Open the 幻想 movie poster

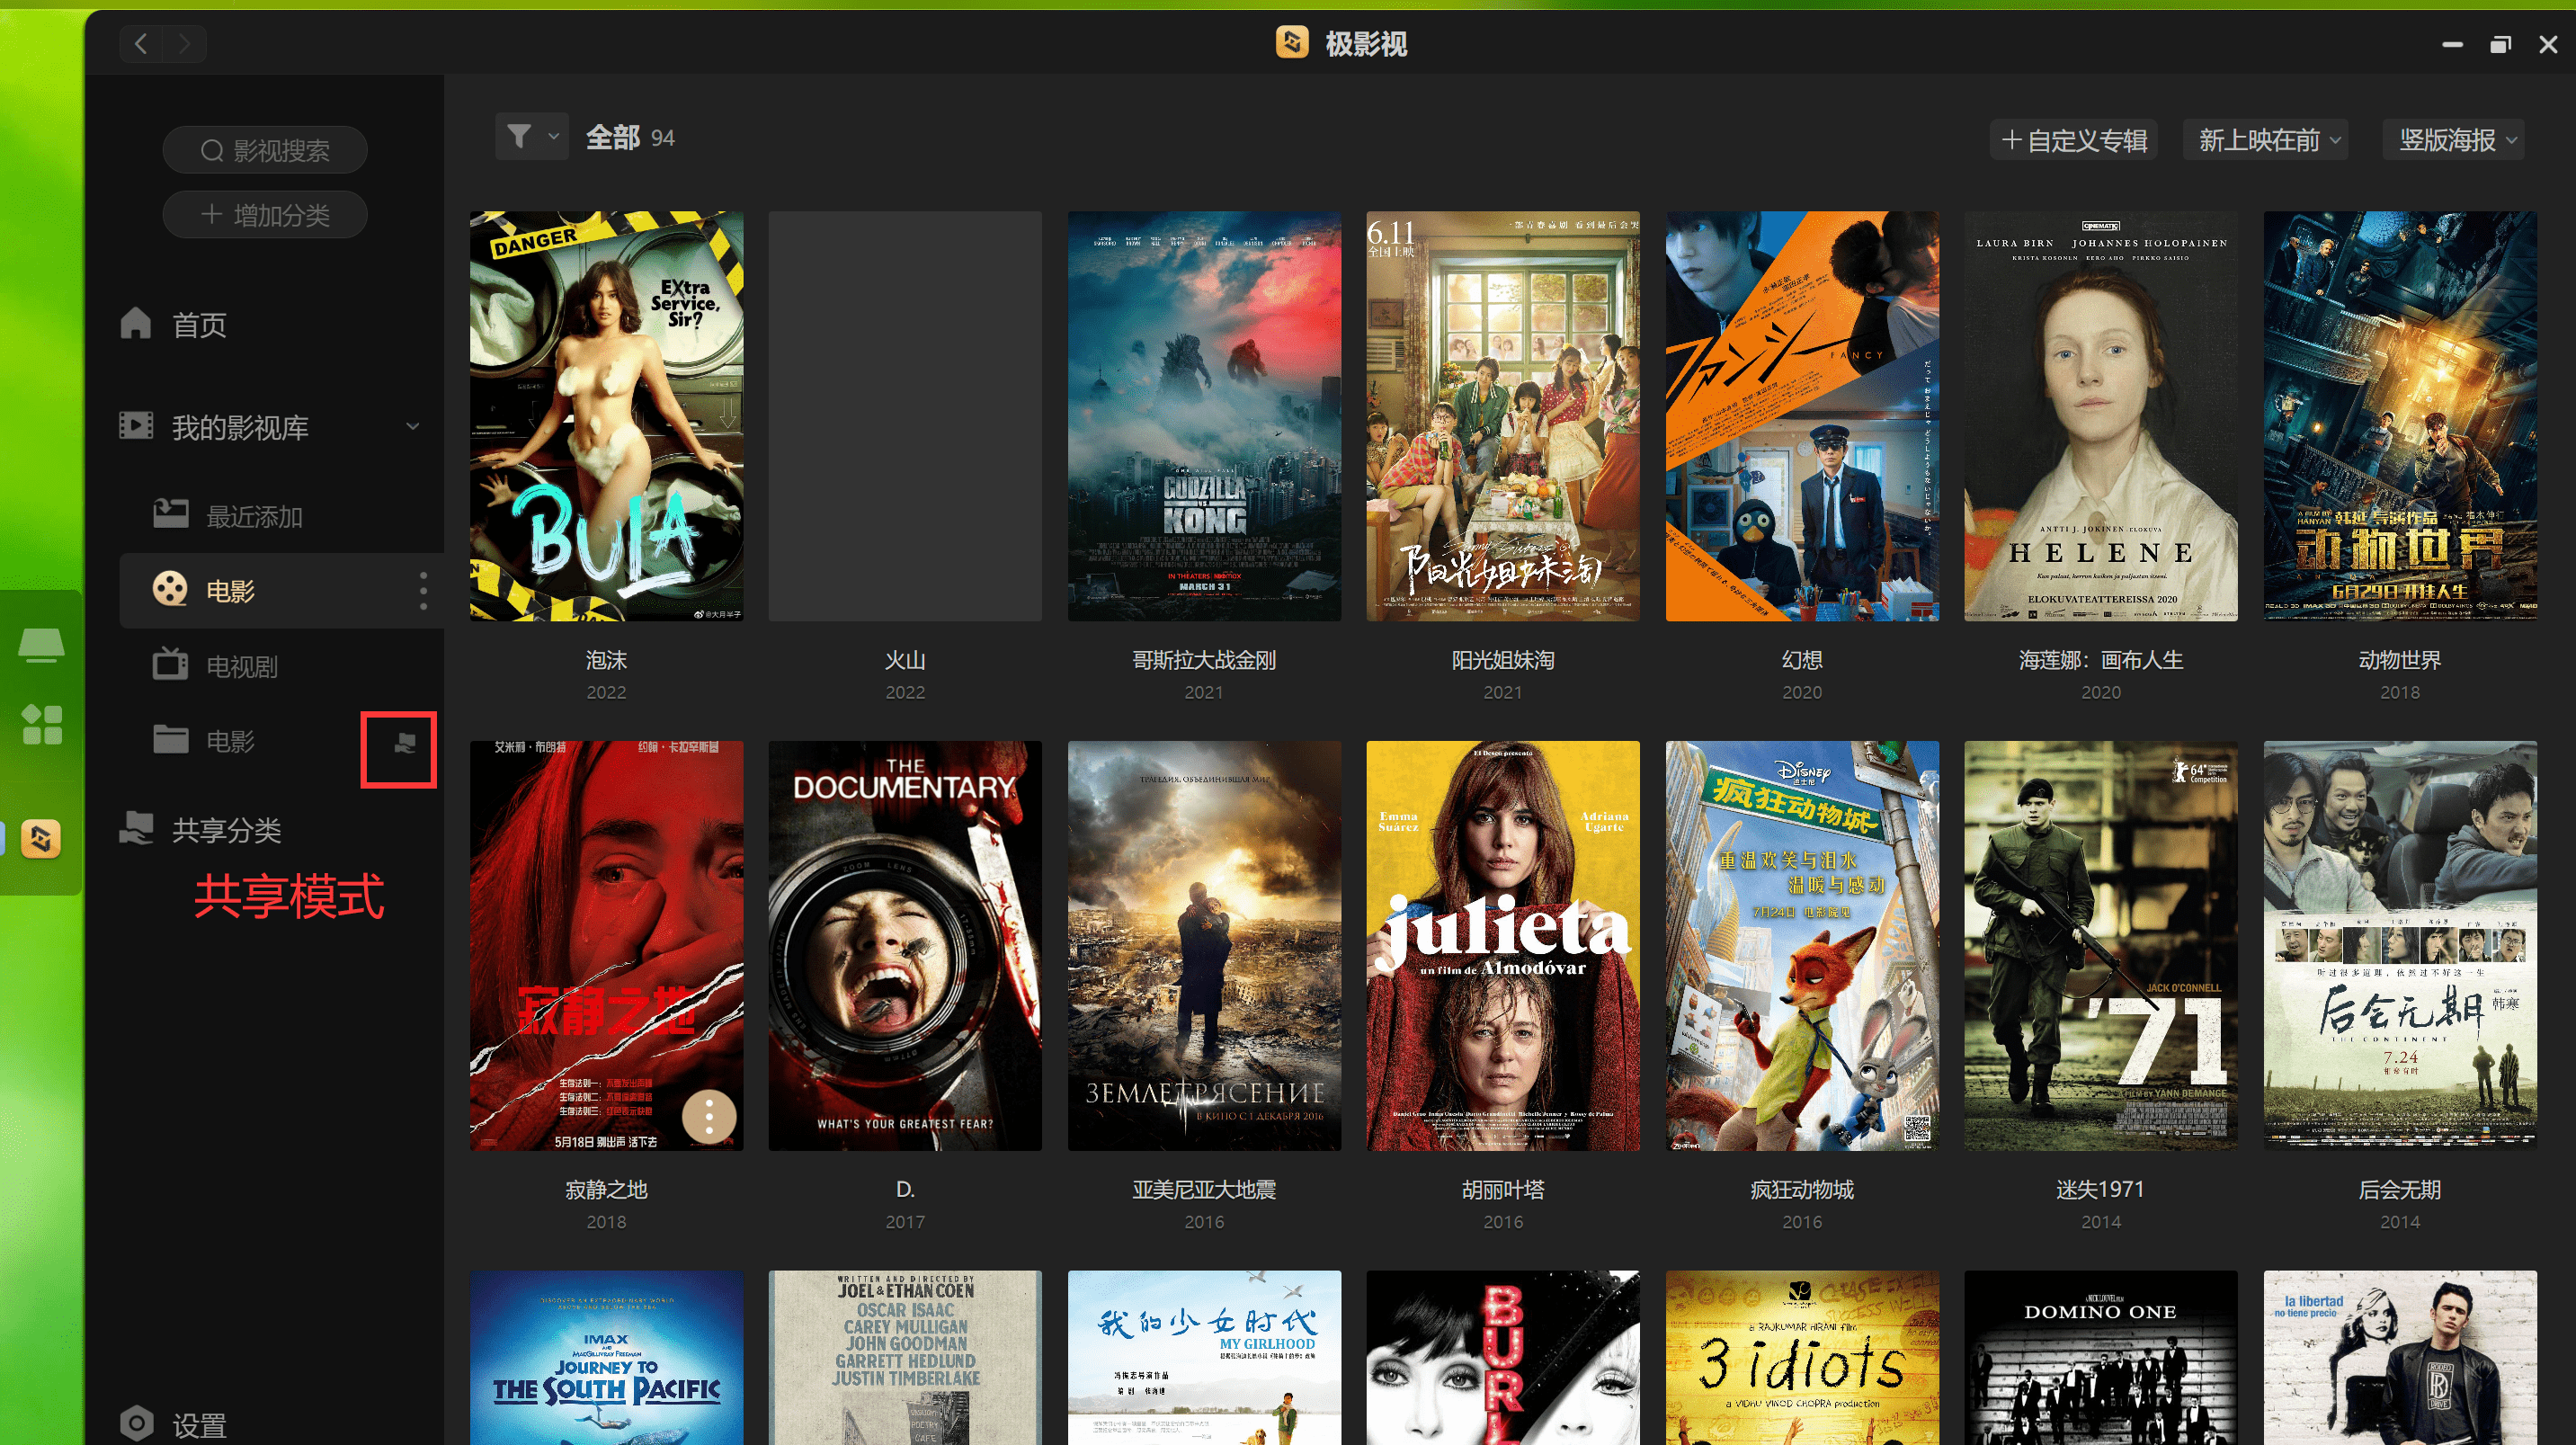[x=1802, y=416]
